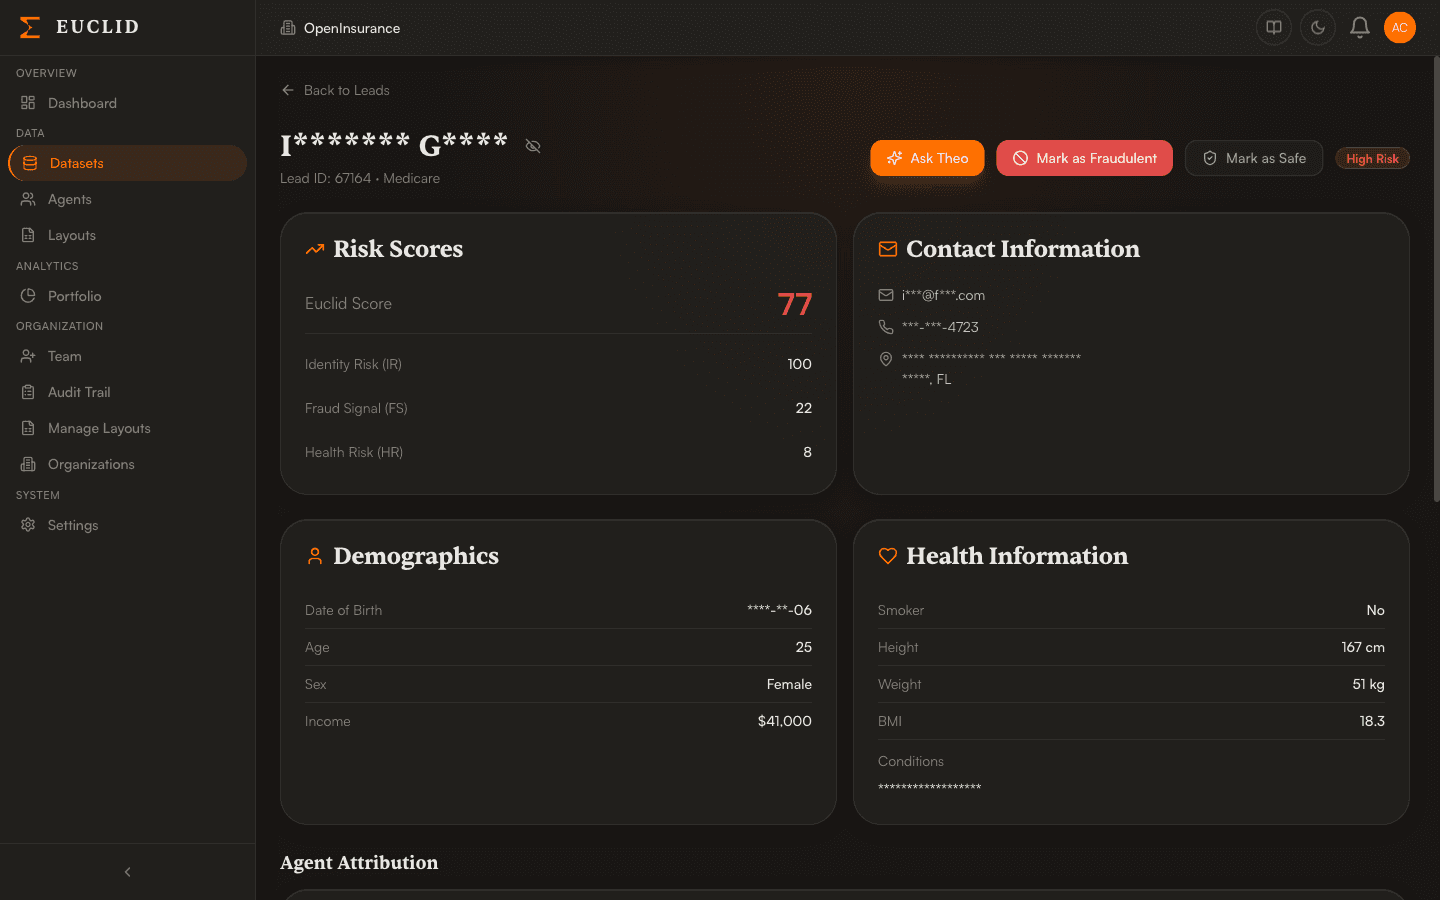The height and width of the screenshot is (900, 1440).
Task: Click the Dashboard grid icon
Action: click(x=28, y=103)
